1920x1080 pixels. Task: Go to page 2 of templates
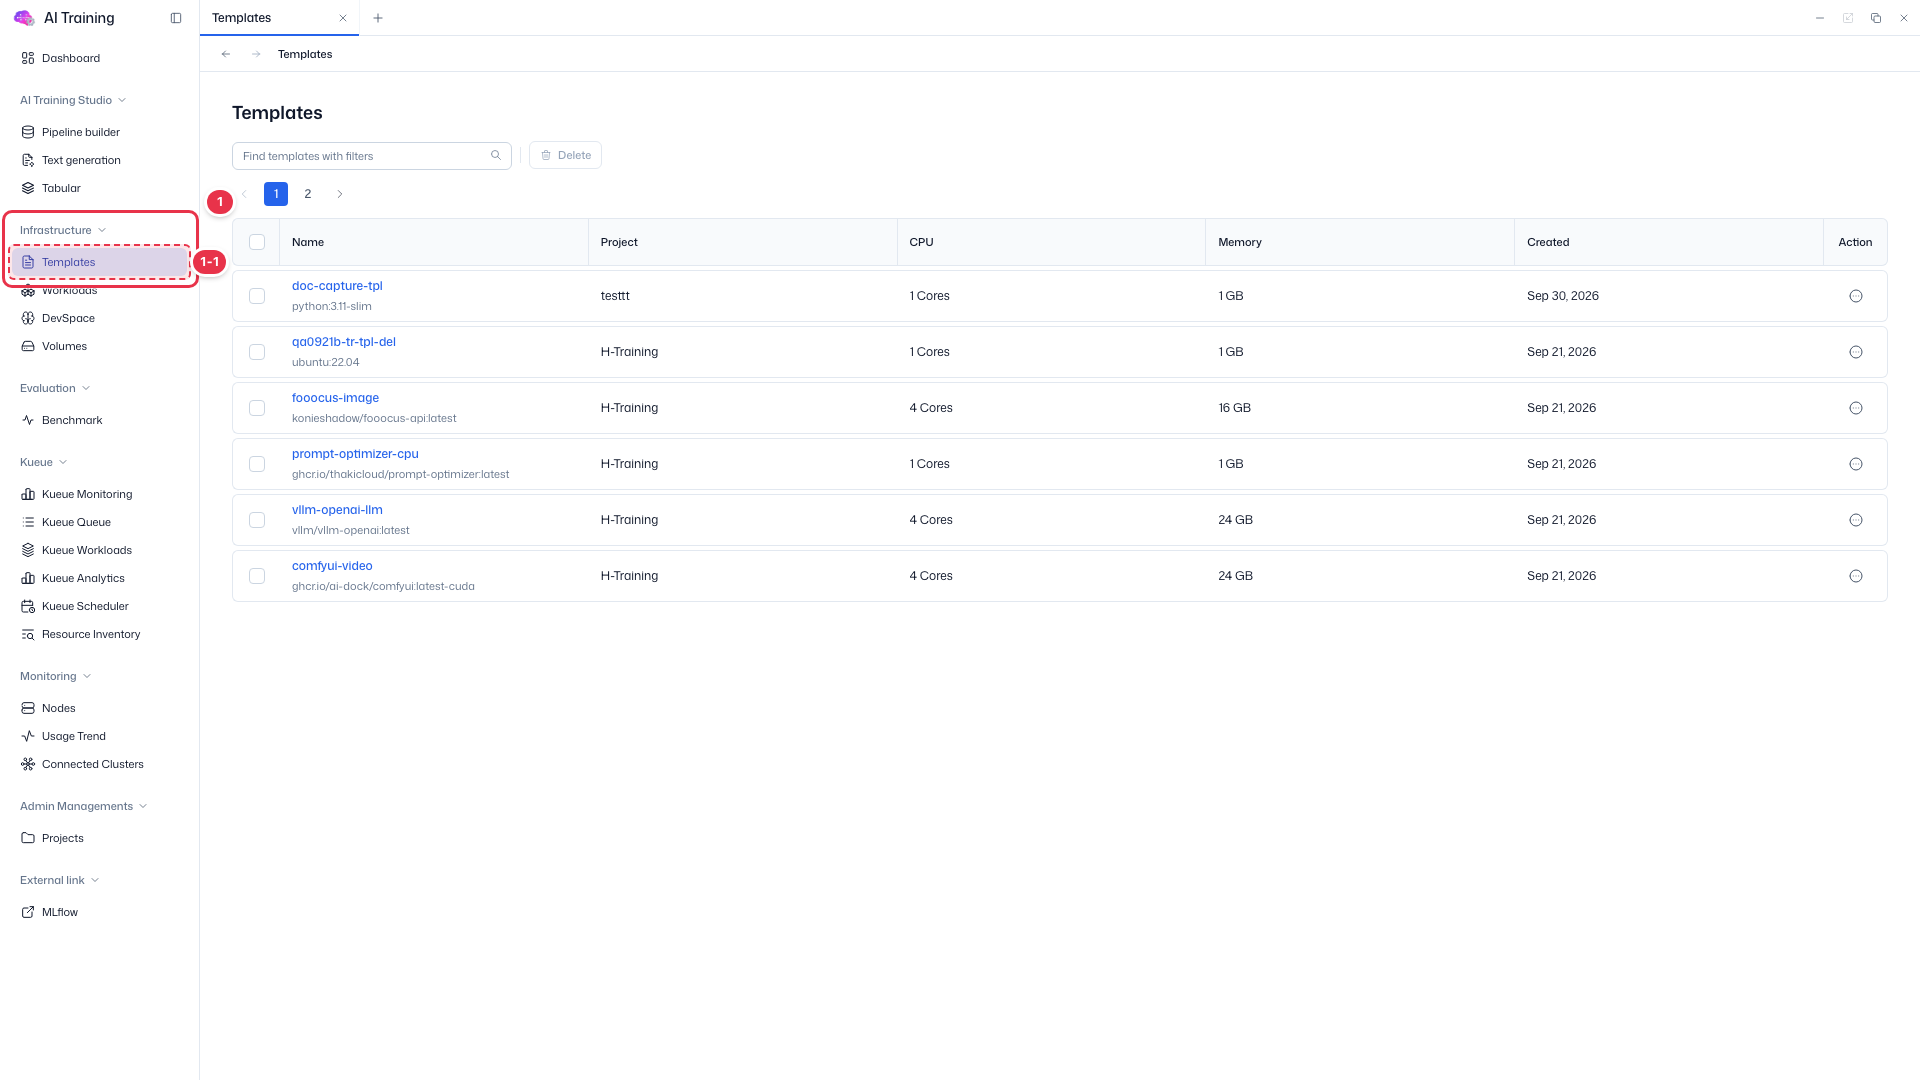pyautogui.click(x=308, y=194)
